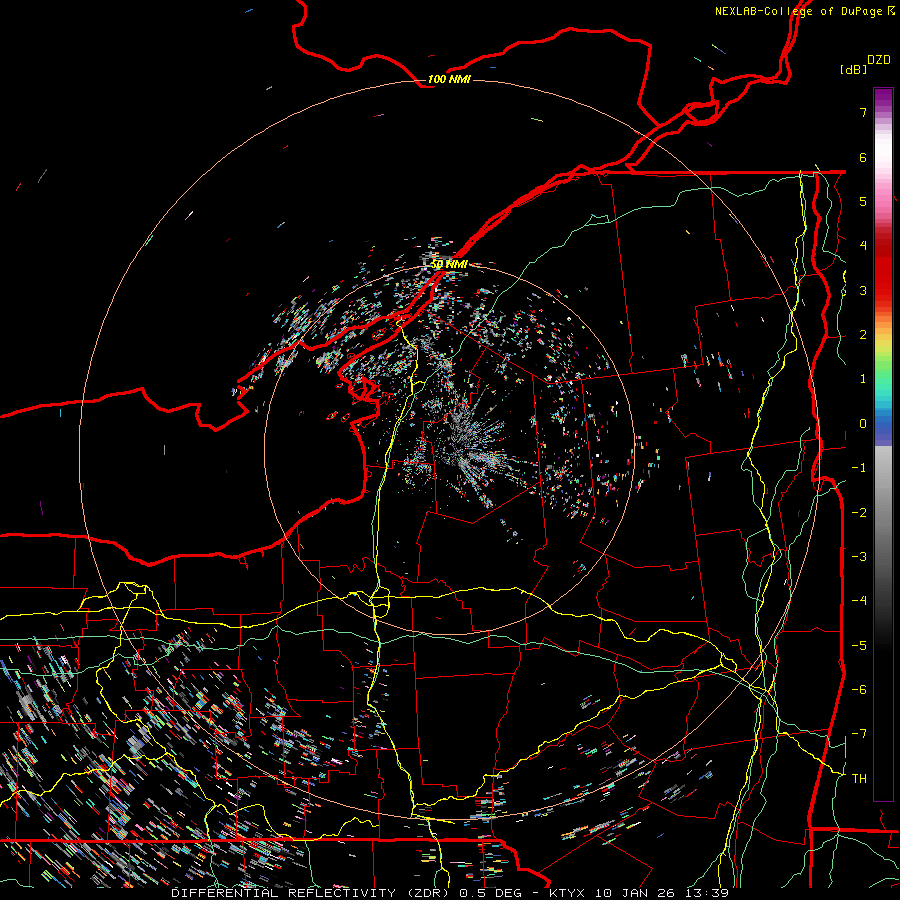Click the TH threshold label on scale

[859, 779]
